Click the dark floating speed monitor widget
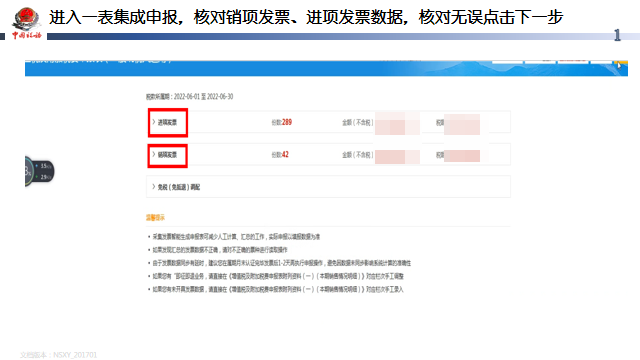This screenshot has width=640, height=360. point(39,171)
